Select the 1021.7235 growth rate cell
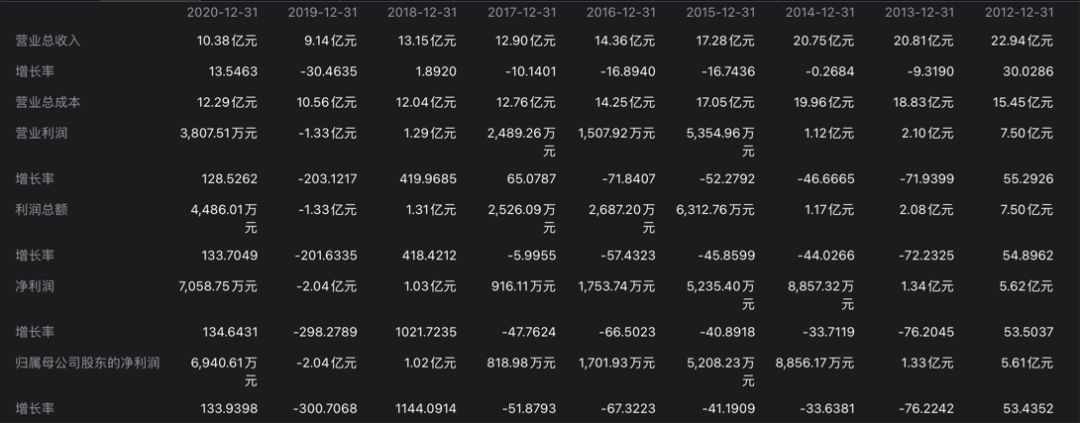Image resolution: width=1080 pixels, height=423 pixels. click(x=426, y=332)
